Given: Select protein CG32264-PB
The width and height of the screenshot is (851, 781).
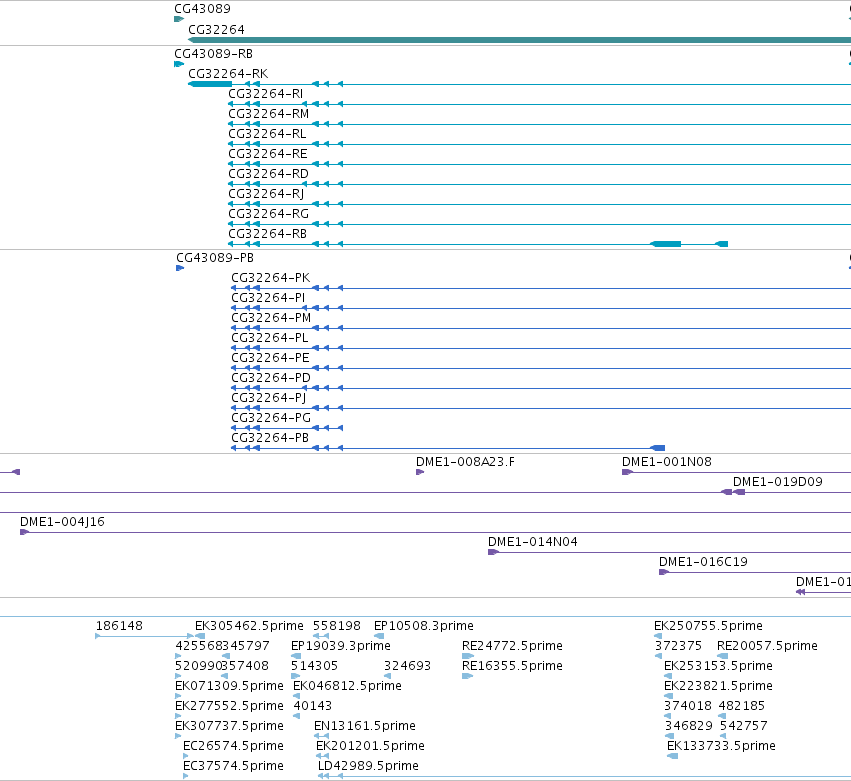Looking at the screenshot, I should coord(270,439).
